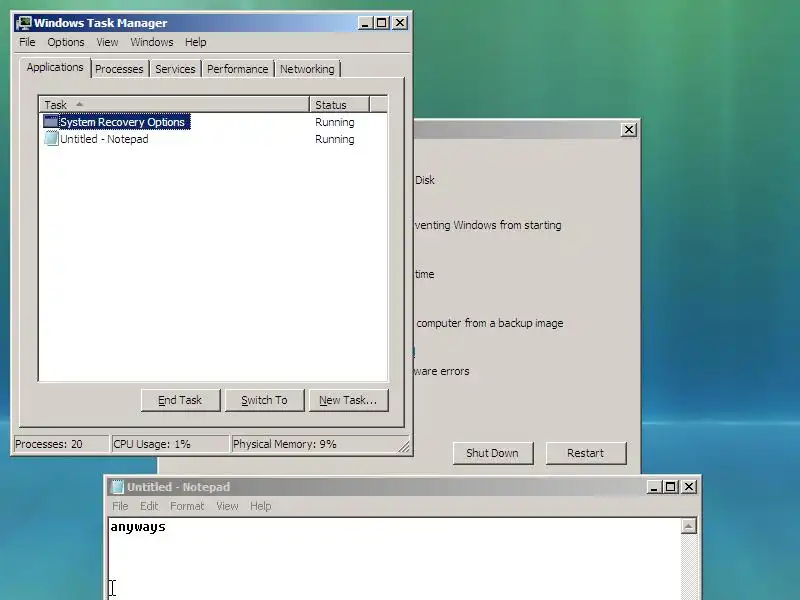Click the System Recovery Options task icon
Viewport: 800px width, 600px height.
pyautogui.click(x=51, y=122)
